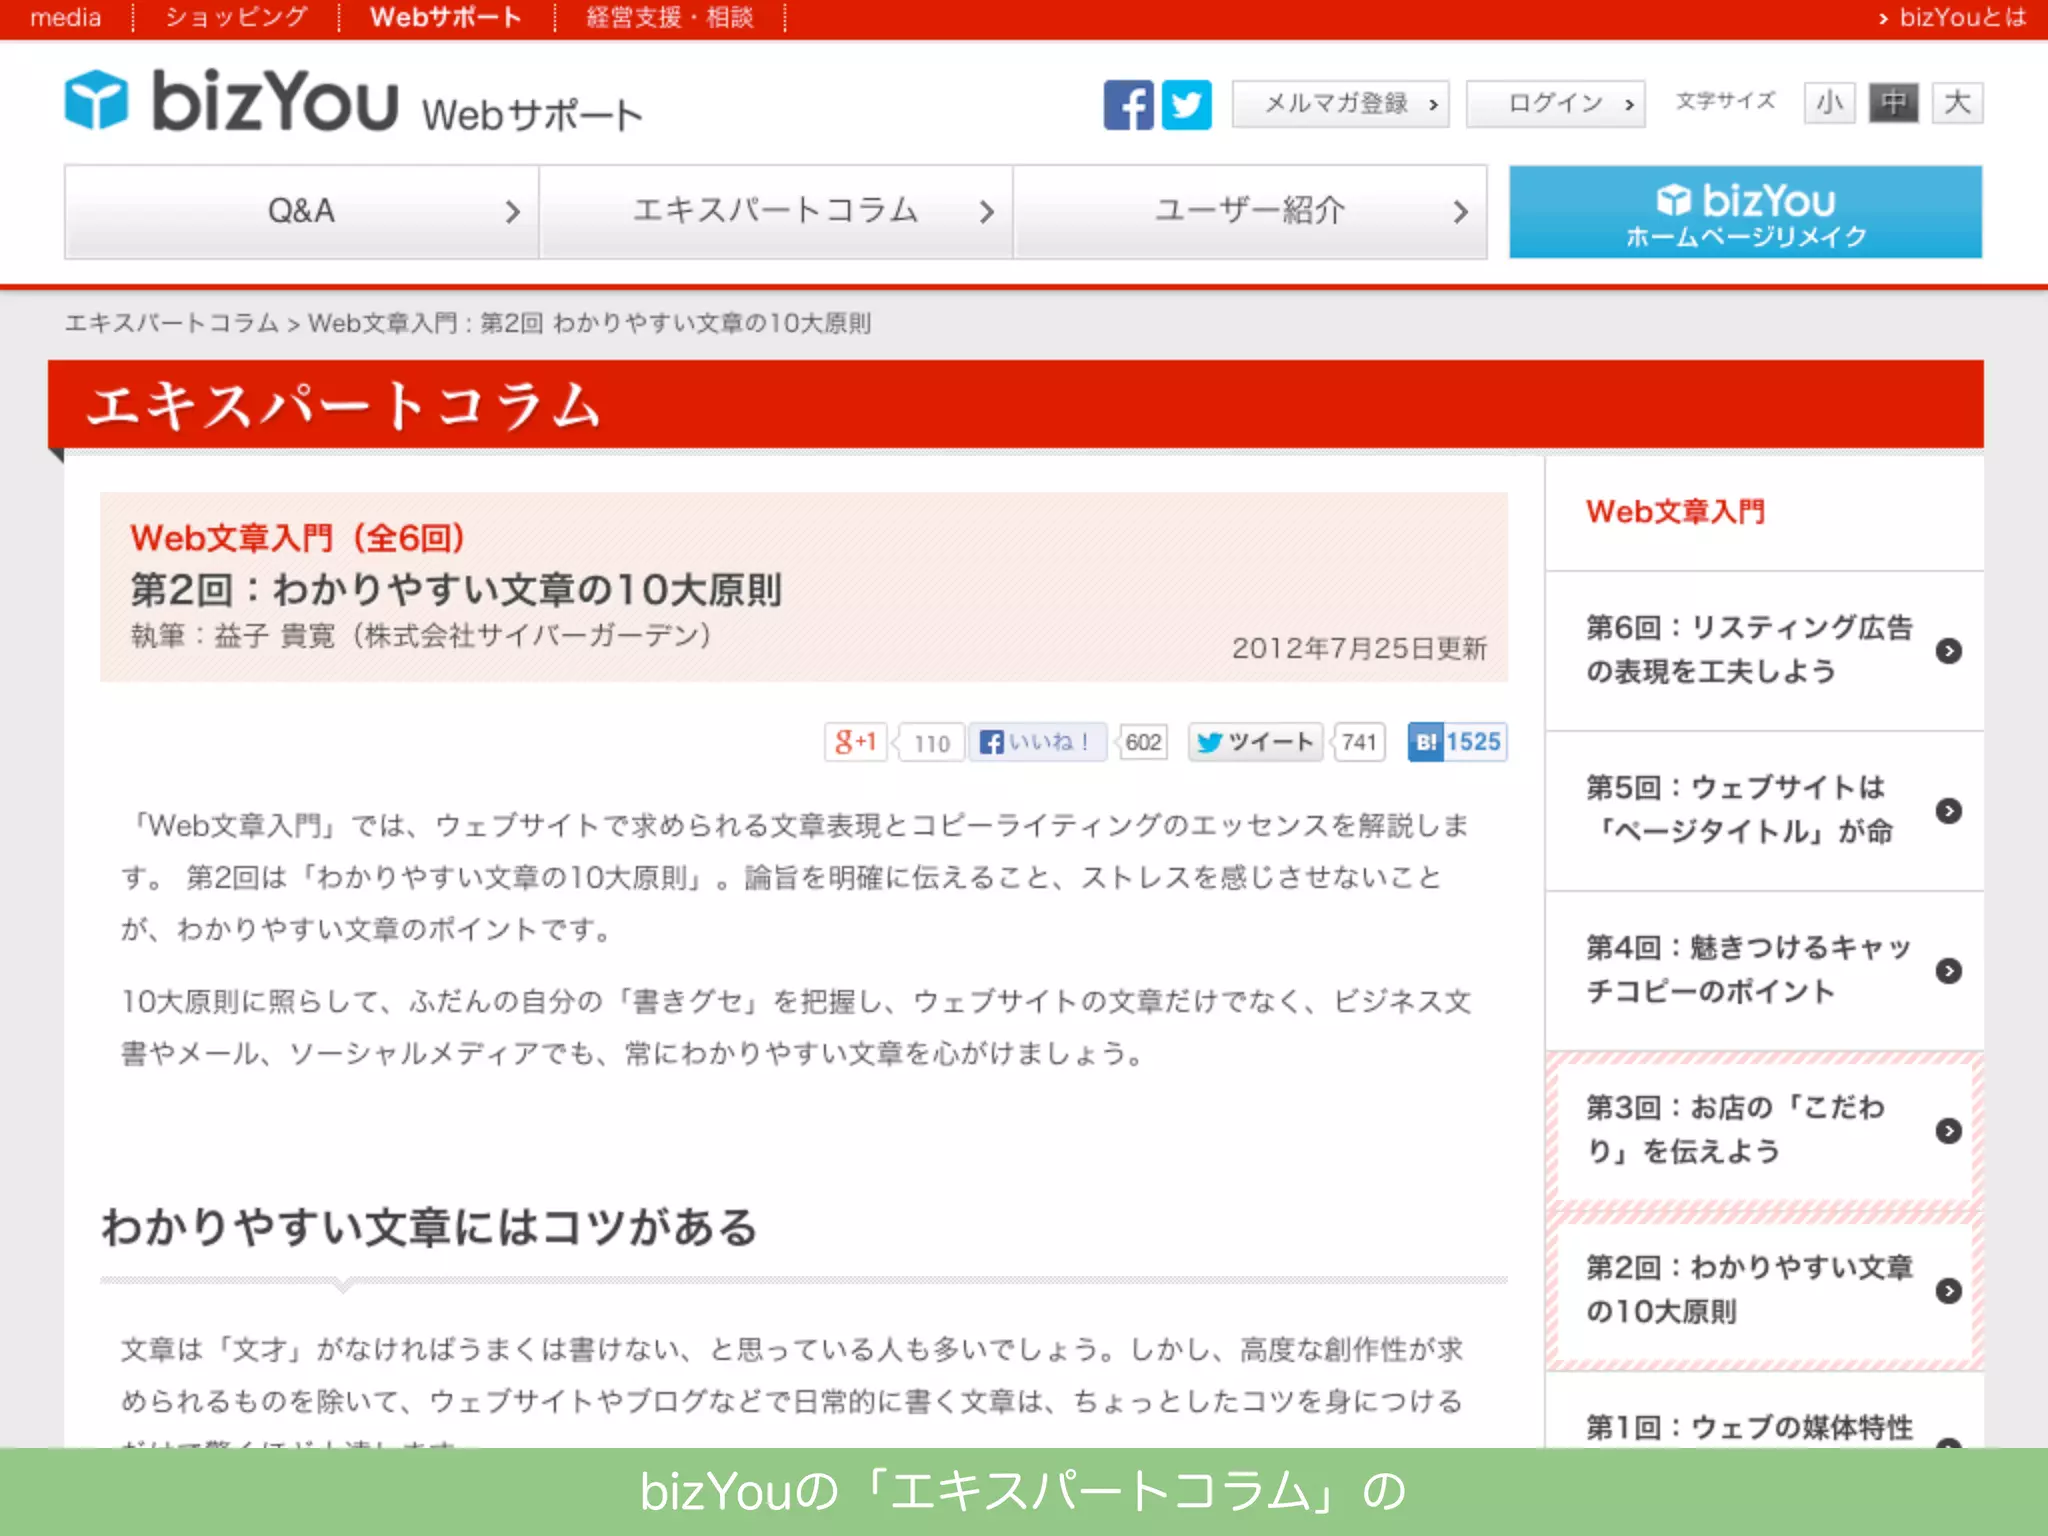Set text size to 小
The width and height of the screenshot is (2048, 1536).
click(1829, 102)
